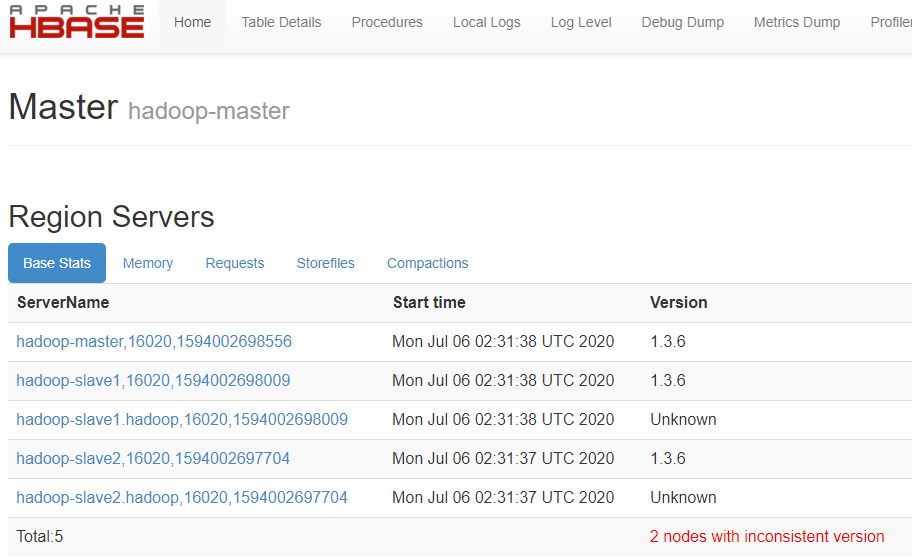Click the ServerName column header
This screenshot has height=557, width=912.
point(63,302)
